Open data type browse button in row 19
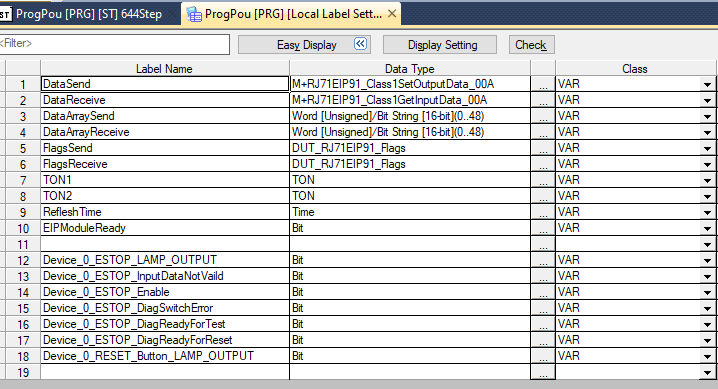The width and height of the screenshot is (718, 389). click(x=543, y=373)
